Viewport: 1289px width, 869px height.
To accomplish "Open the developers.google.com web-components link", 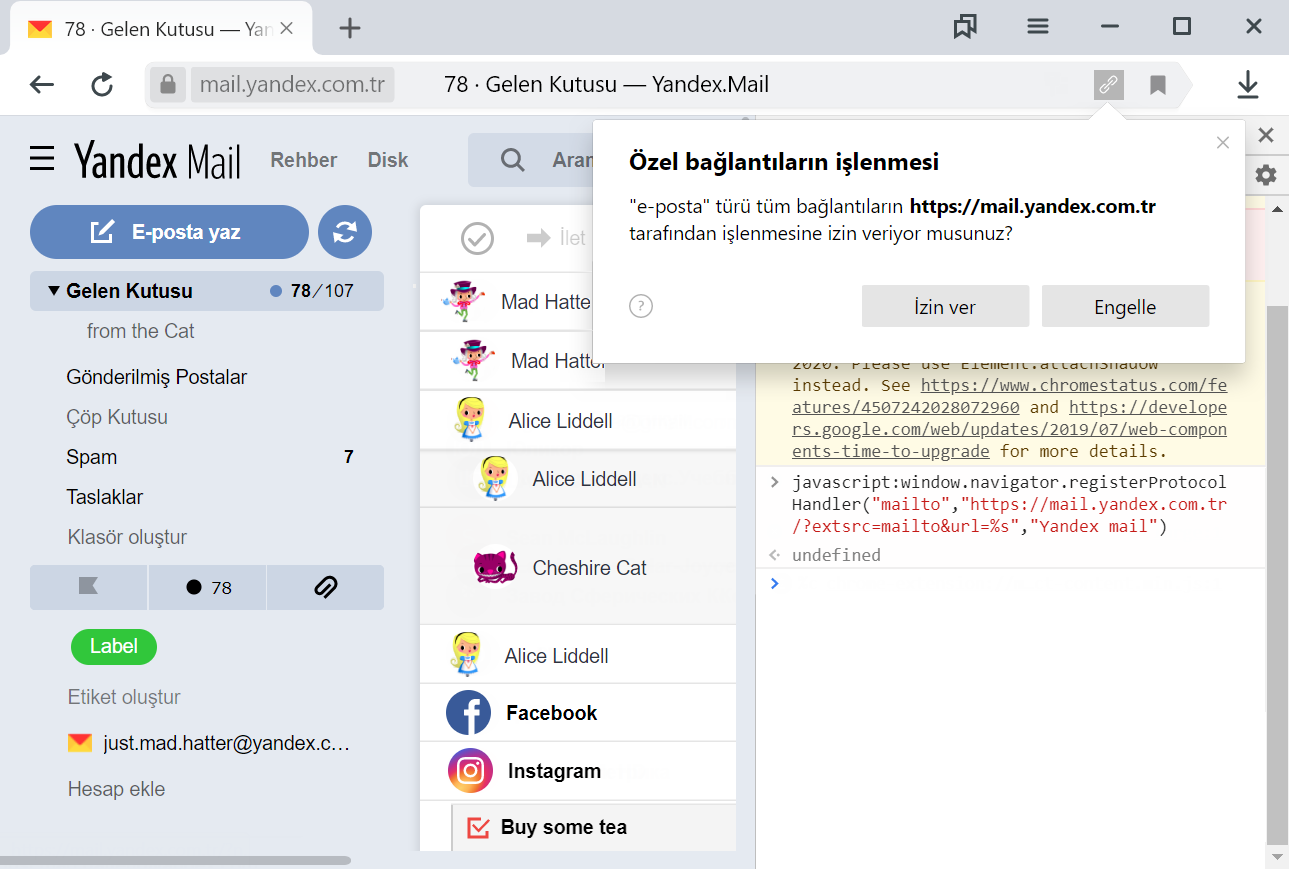I will 1010,430.
